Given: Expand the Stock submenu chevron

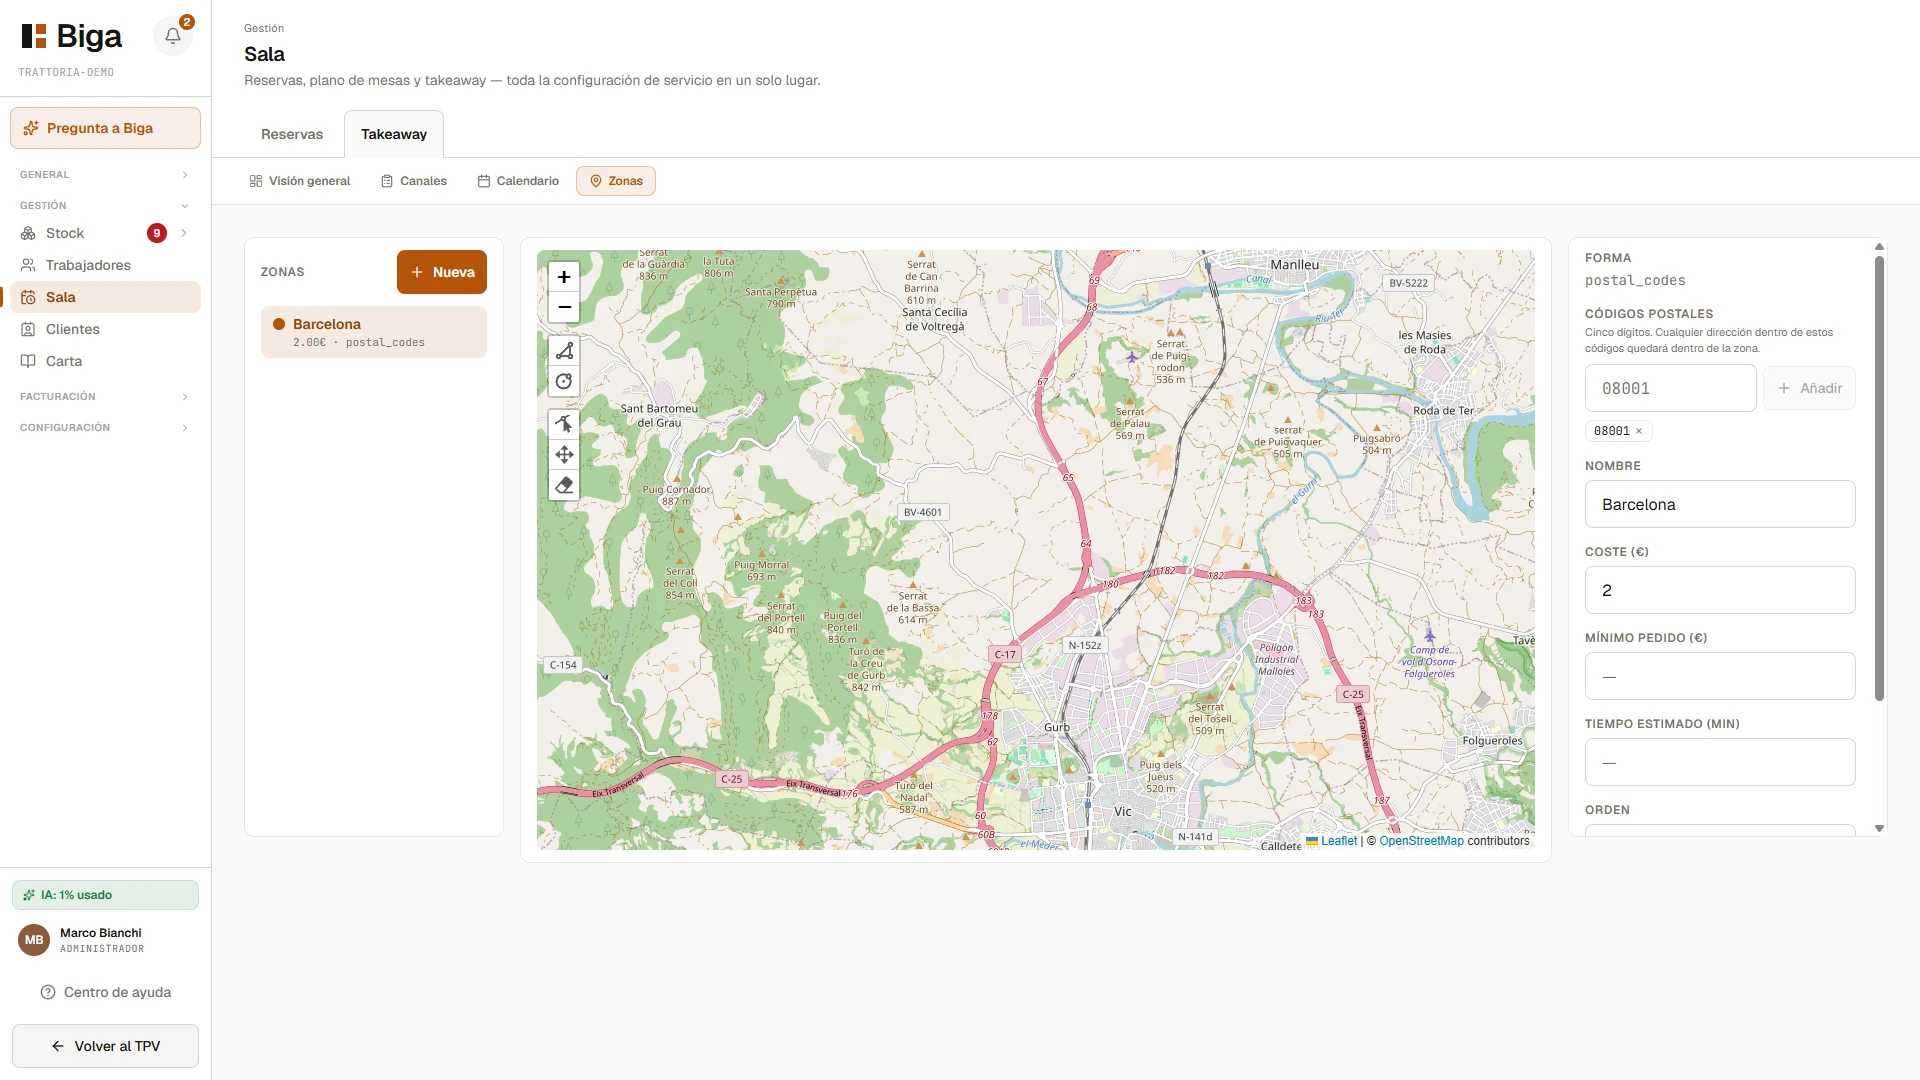Looking at the screenshot, I should (184, 233).
